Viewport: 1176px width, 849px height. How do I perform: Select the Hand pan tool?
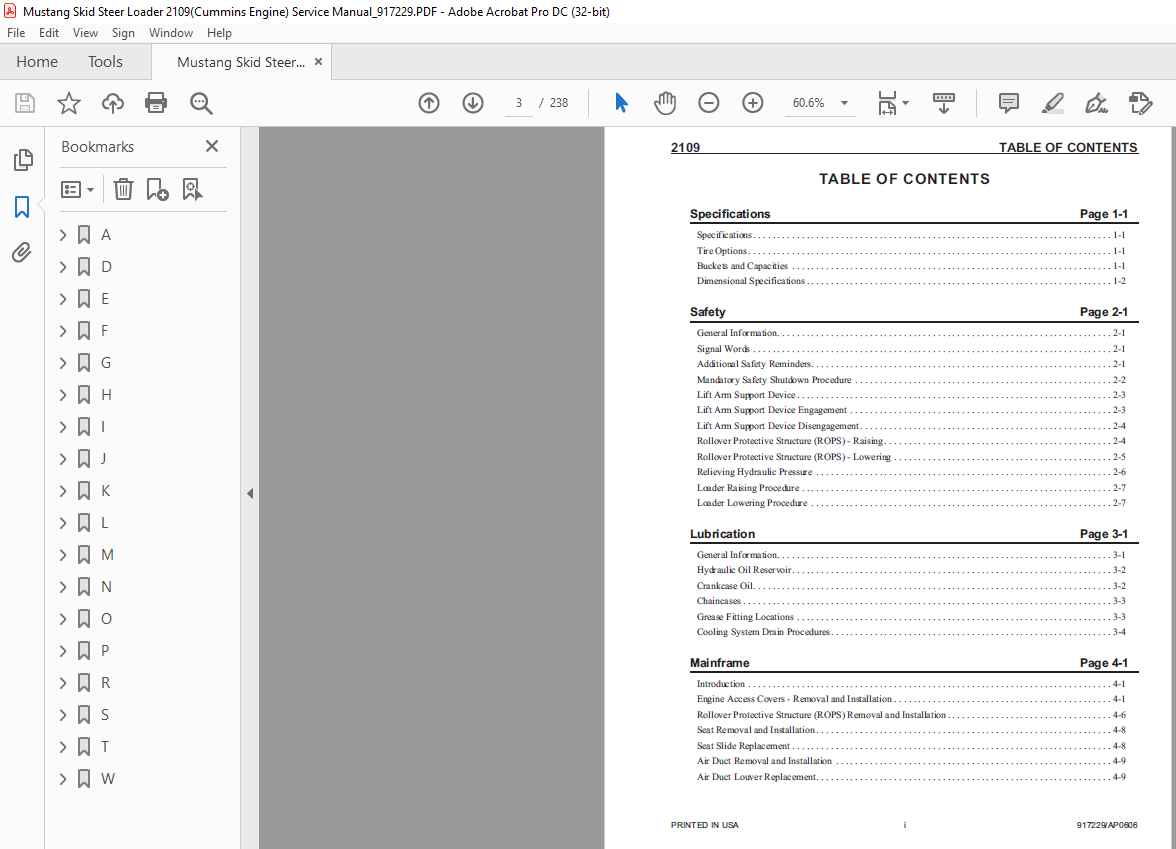[664, 103]
